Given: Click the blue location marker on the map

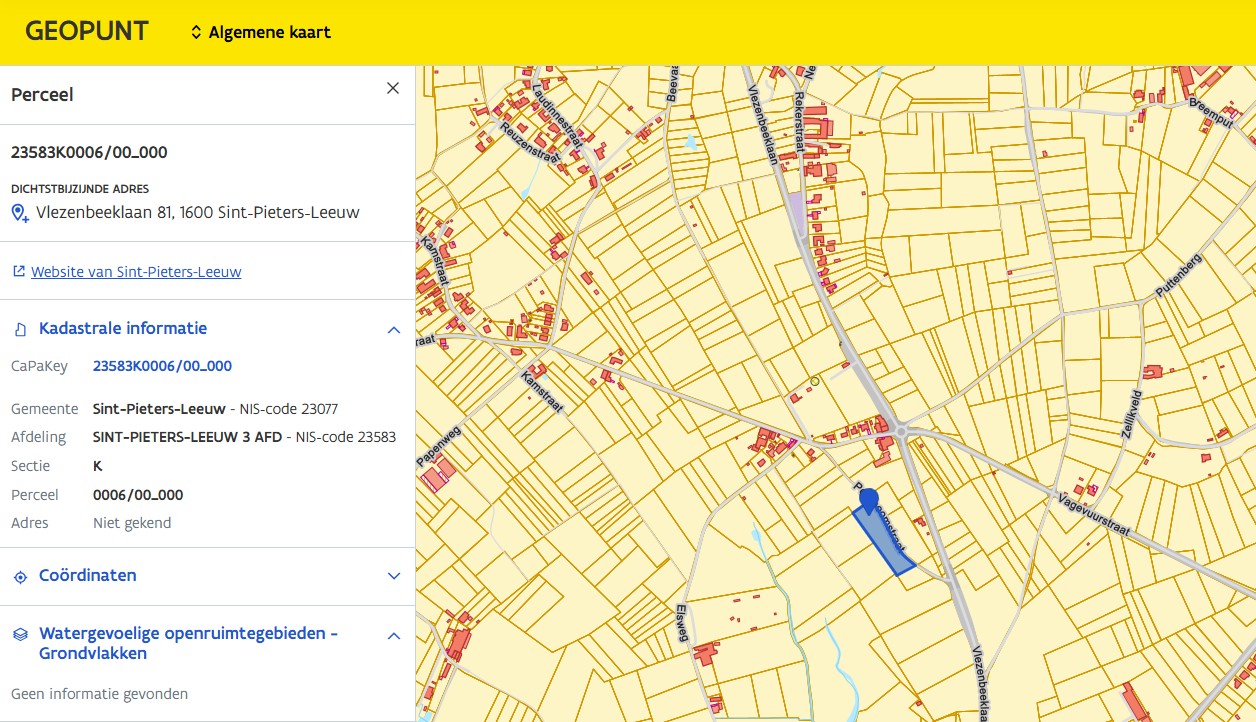Looking at the screenshot, I should click(x=869, y=498).
